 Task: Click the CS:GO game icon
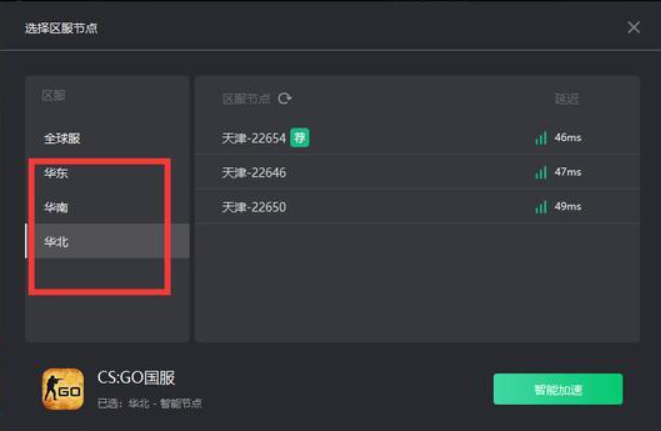pyautogui.click(x=63, y=389)
